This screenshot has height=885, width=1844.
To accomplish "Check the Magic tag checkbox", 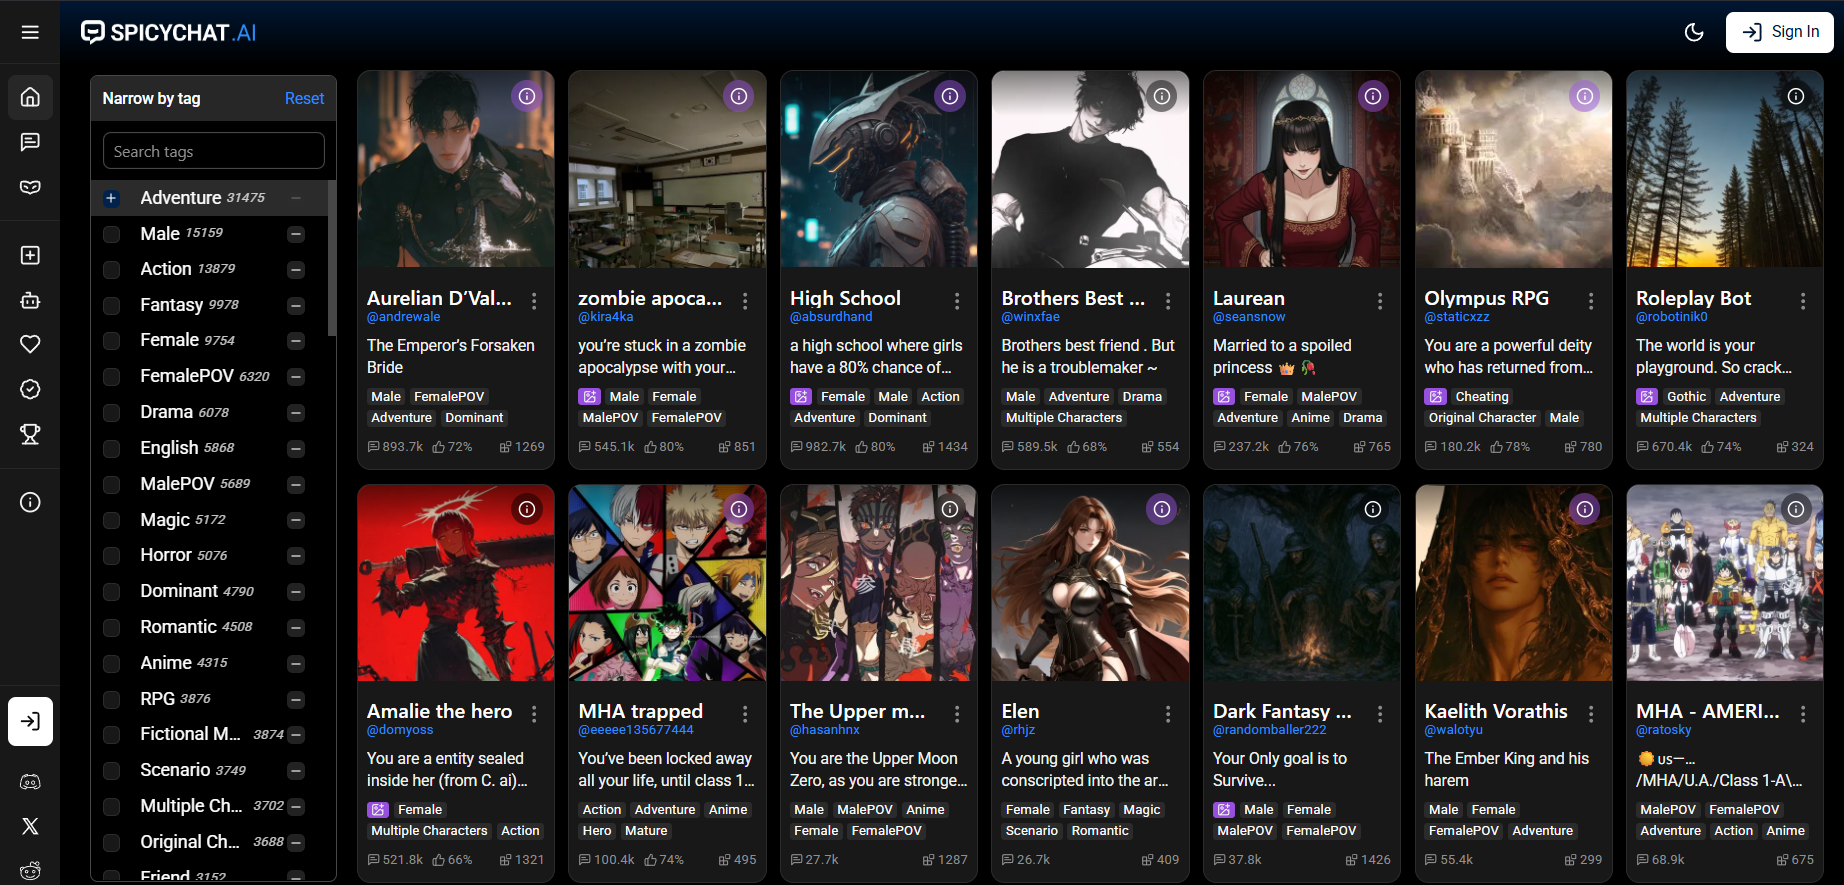I will click(x=112, y=520).
